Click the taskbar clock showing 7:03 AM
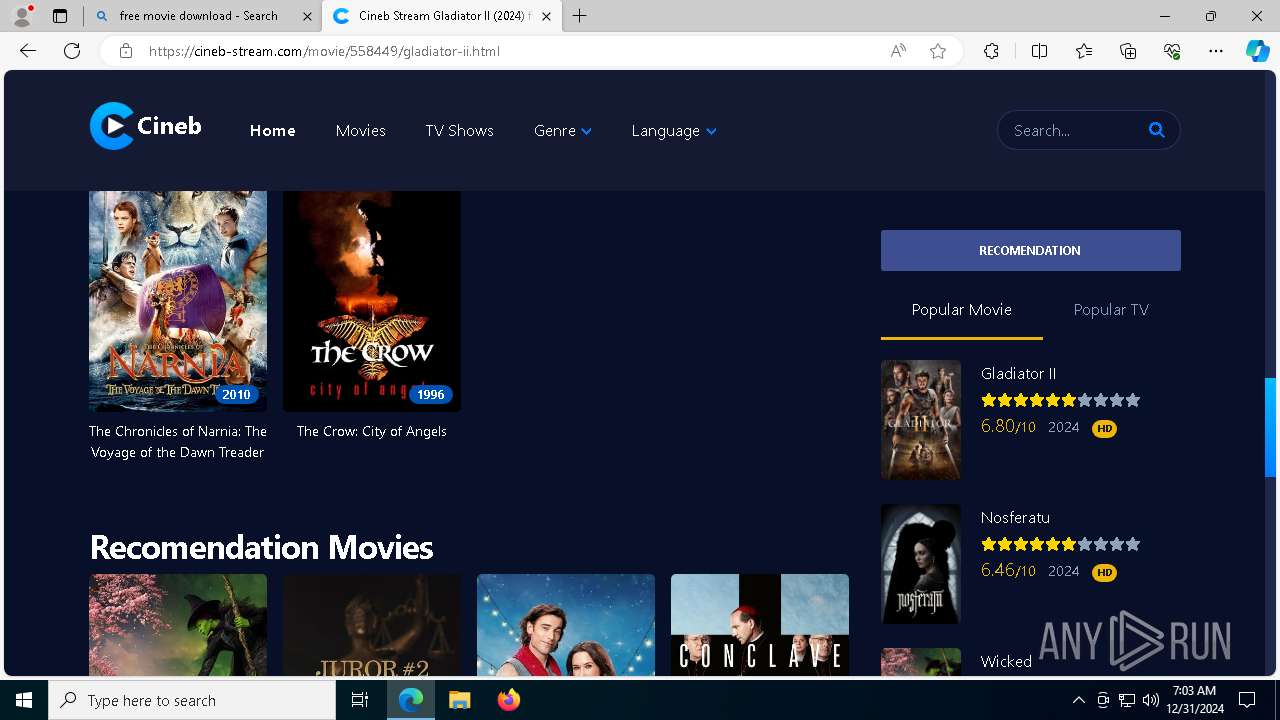This screenshot has height=720, width=1280. click(1196, 700)
